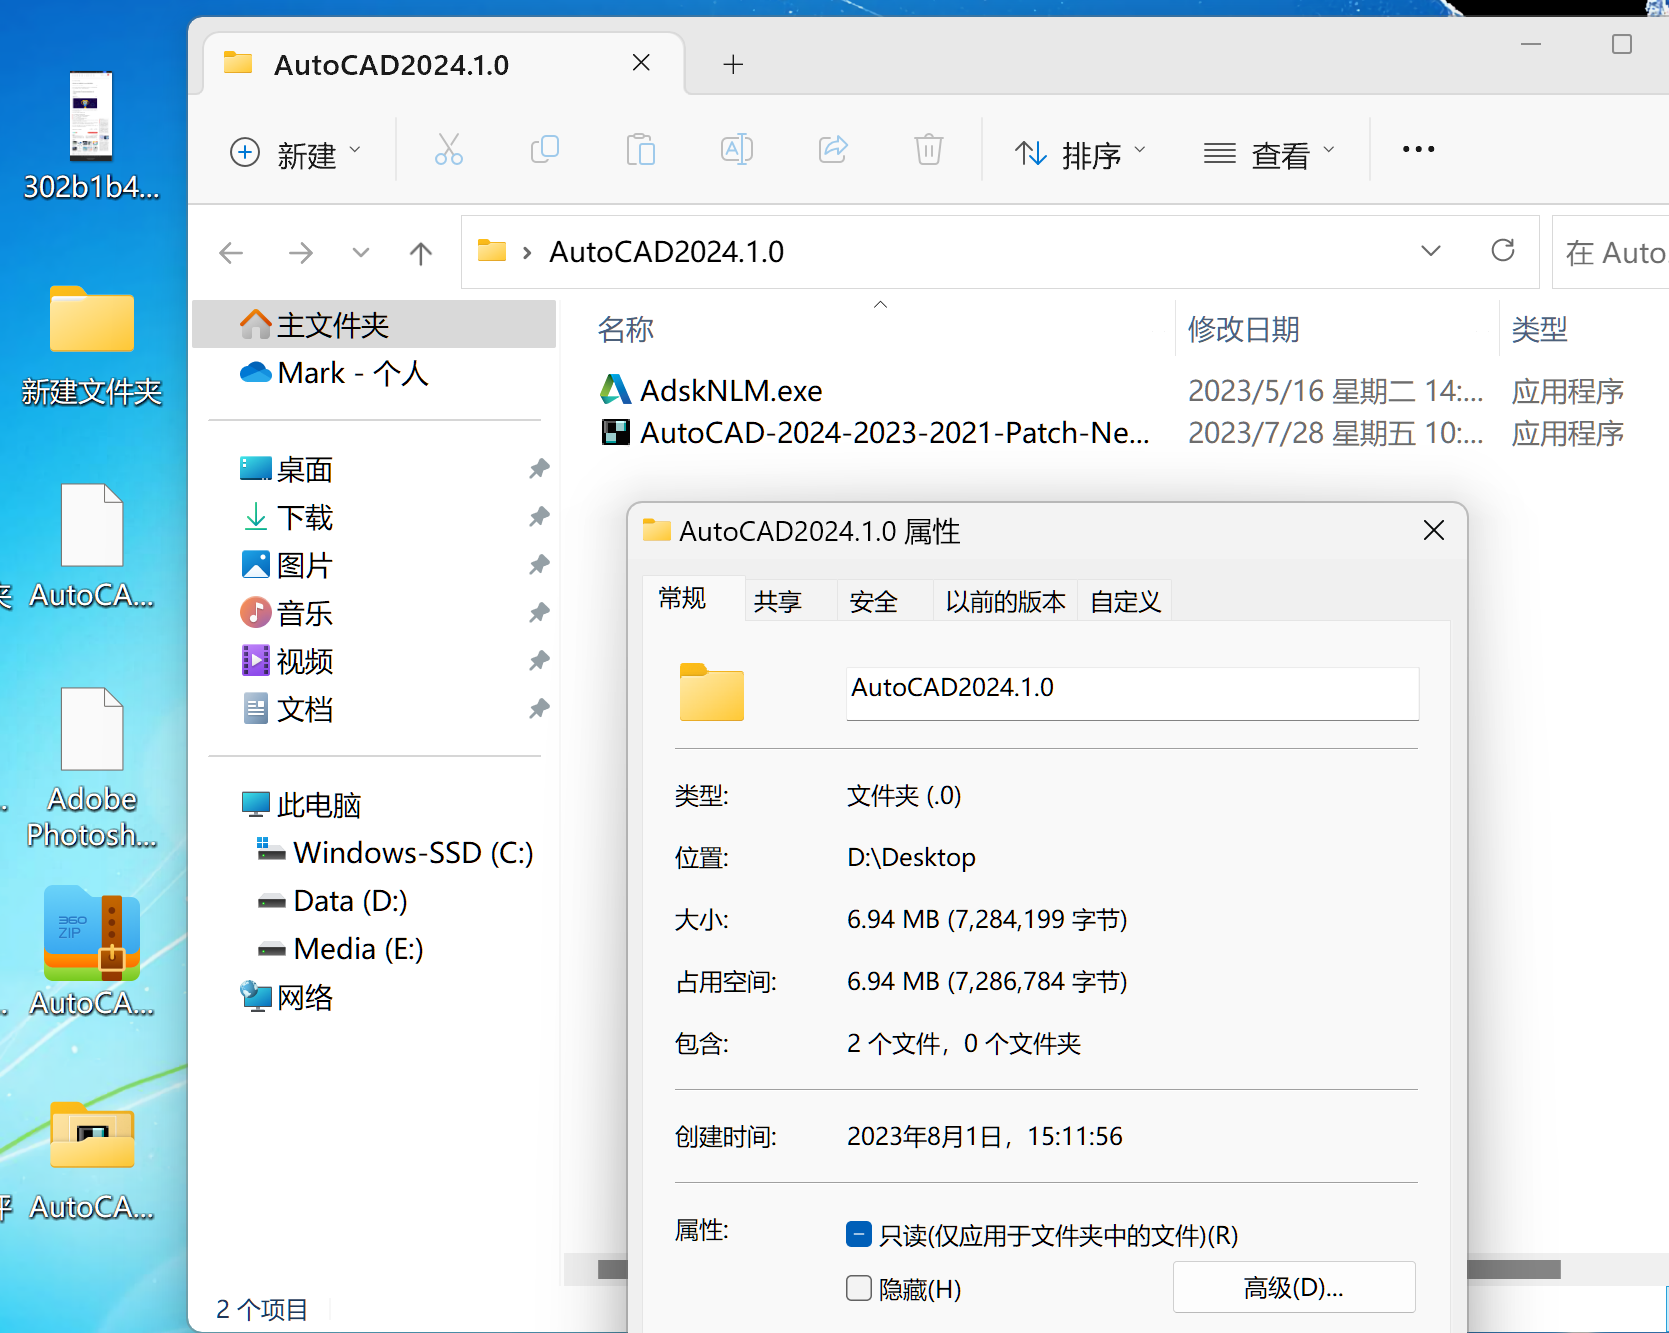The height and width of the screenshot is (1333, 1669).
Task: Enable the 只读 read-only checkbox
Action: 858,1234
